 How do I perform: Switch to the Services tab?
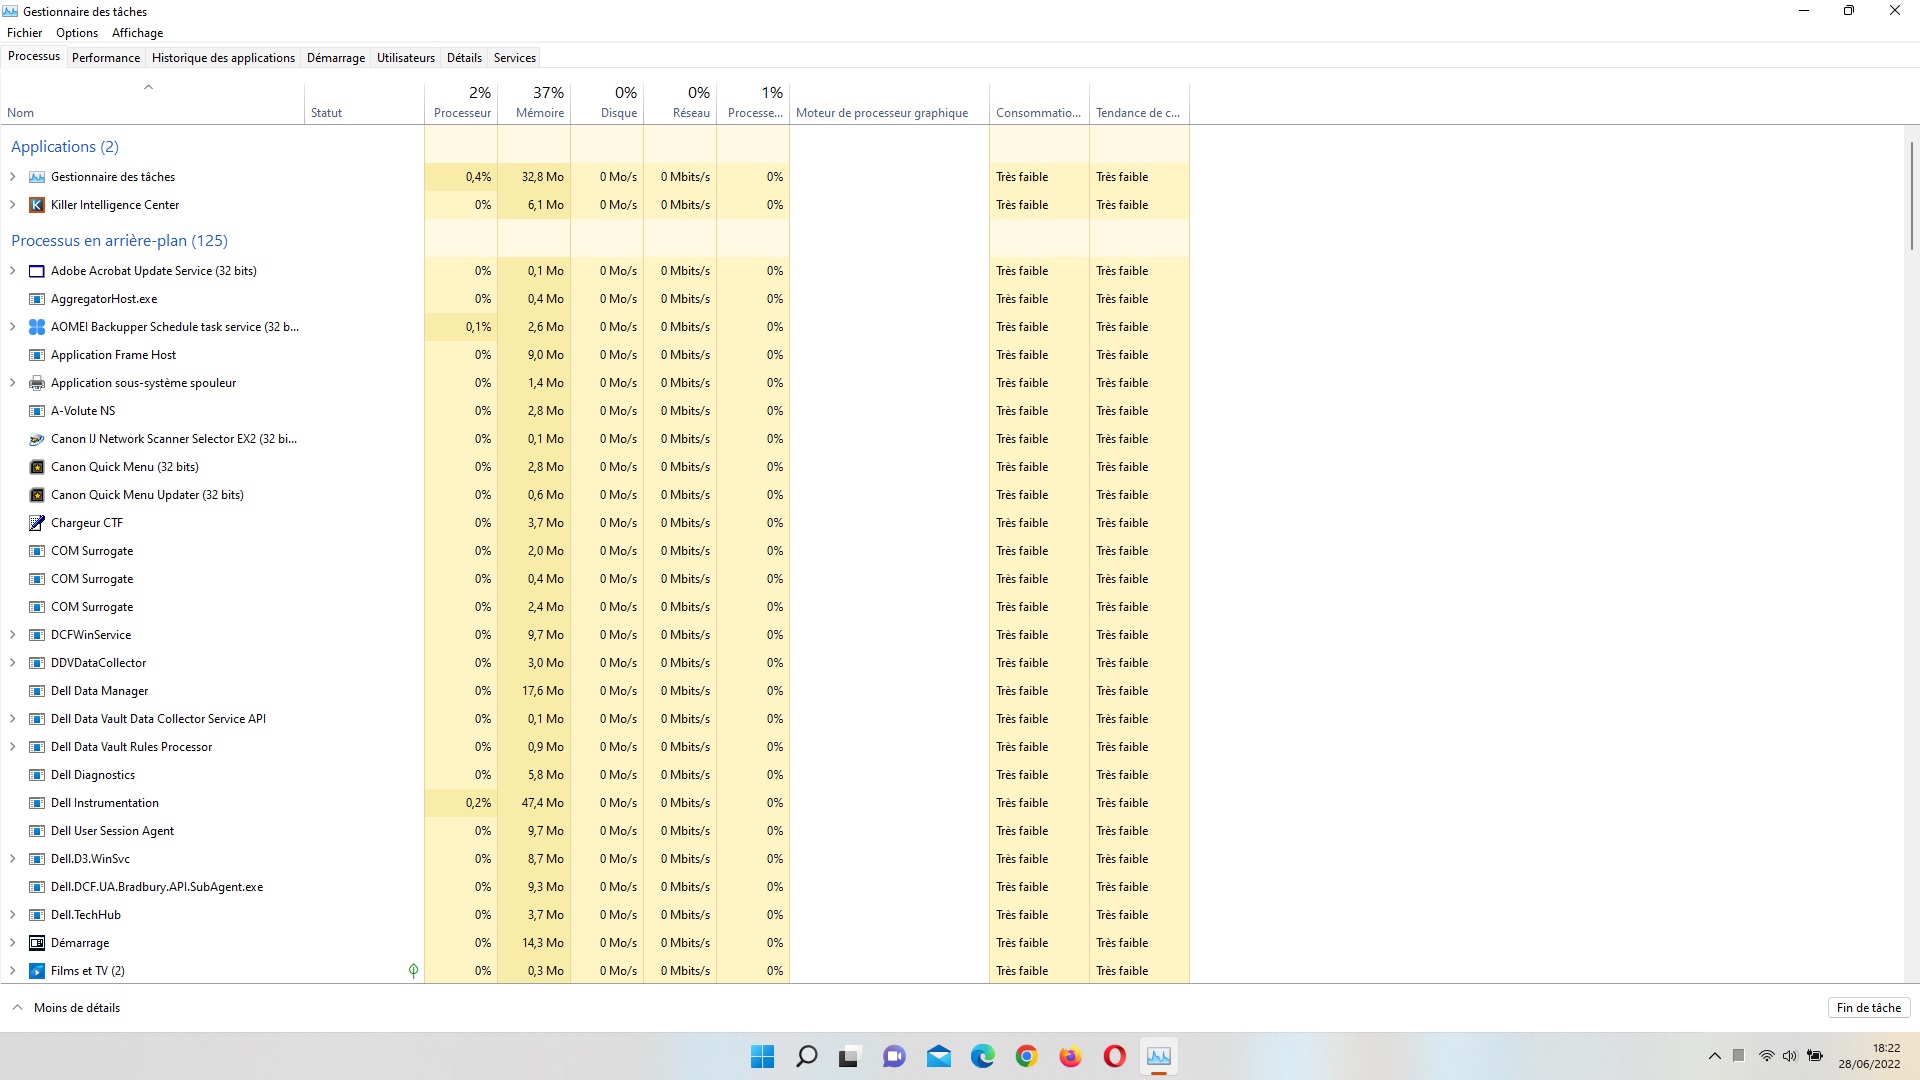tap(515, 58)
